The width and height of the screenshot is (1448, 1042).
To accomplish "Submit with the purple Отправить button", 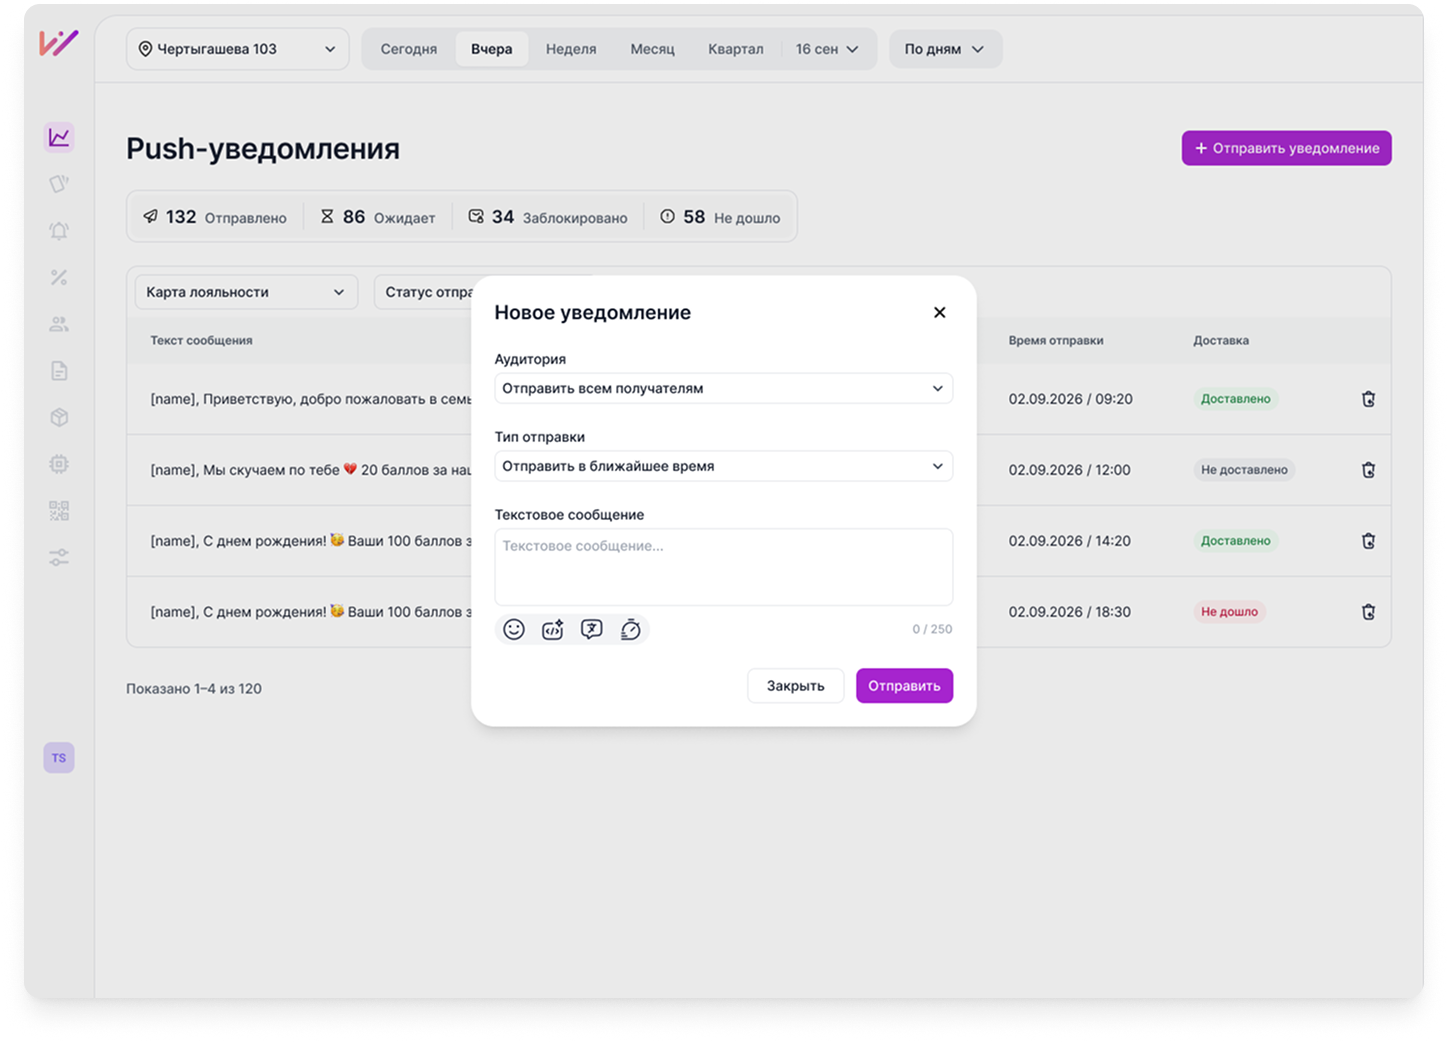I will pos(904,686).
